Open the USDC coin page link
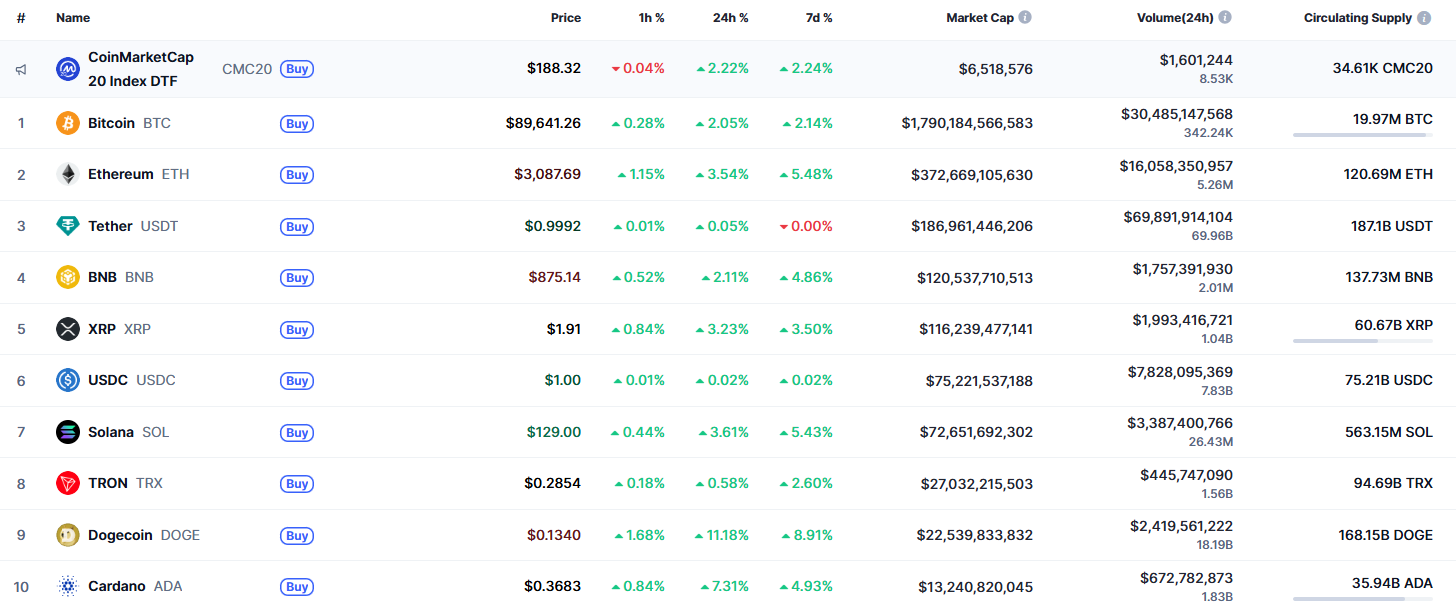 pos(110,380)
